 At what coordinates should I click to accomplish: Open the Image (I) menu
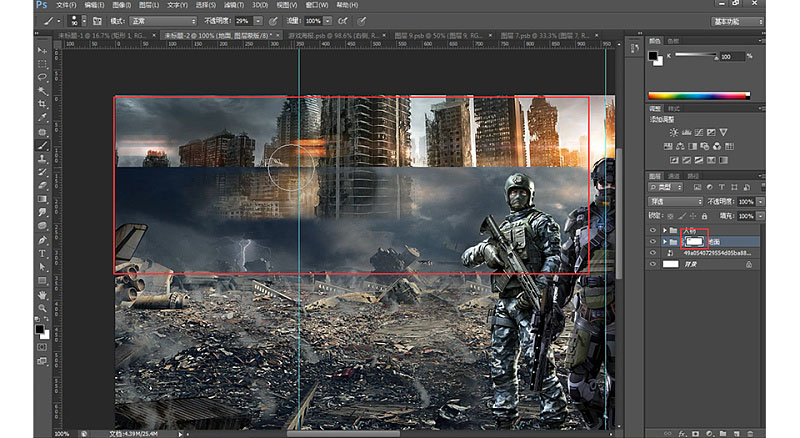[121, 5]
